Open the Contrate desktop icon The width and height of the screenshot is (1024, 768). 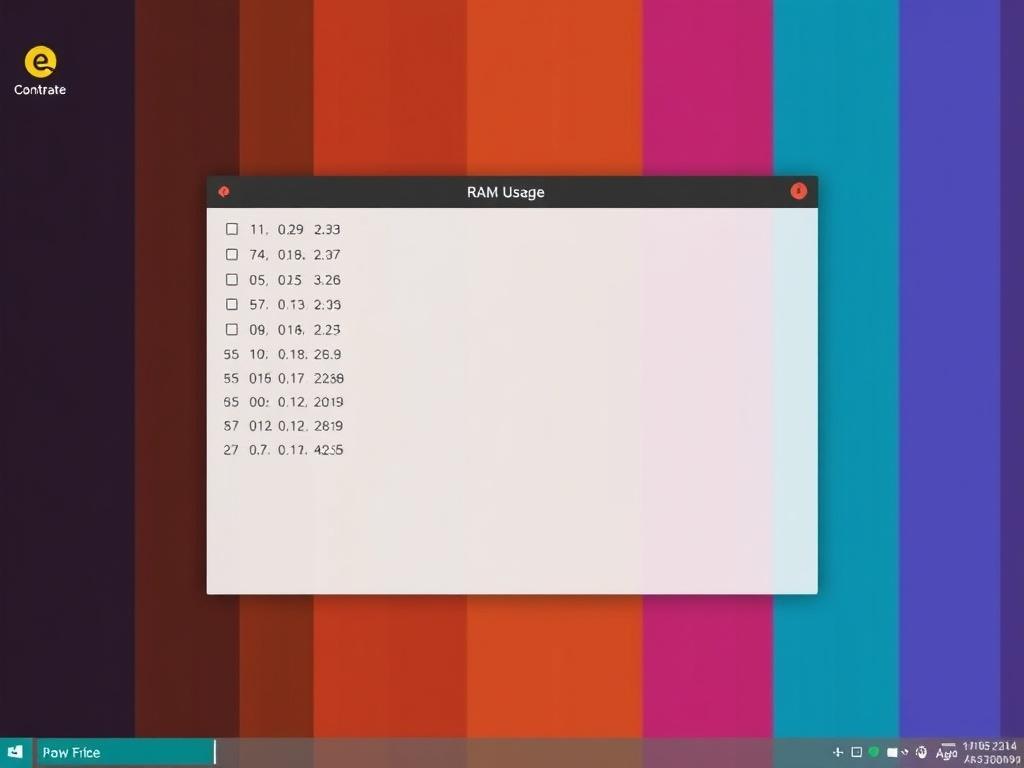[x=39, y=64]
